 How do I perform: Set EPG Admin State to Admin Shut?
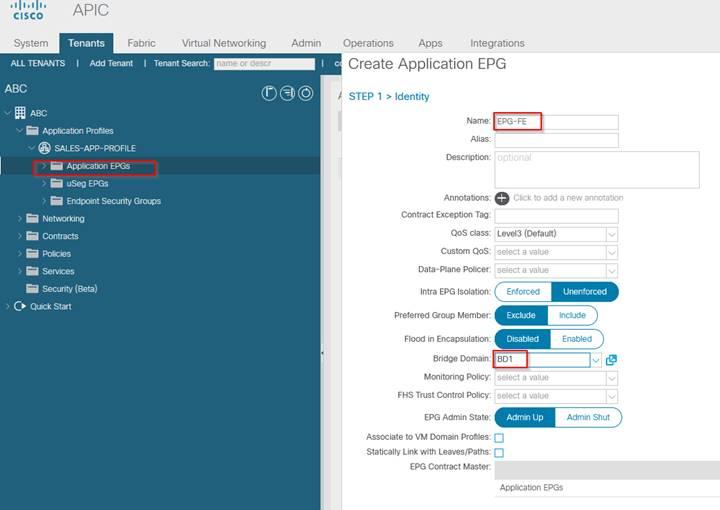tap(588, 417)
